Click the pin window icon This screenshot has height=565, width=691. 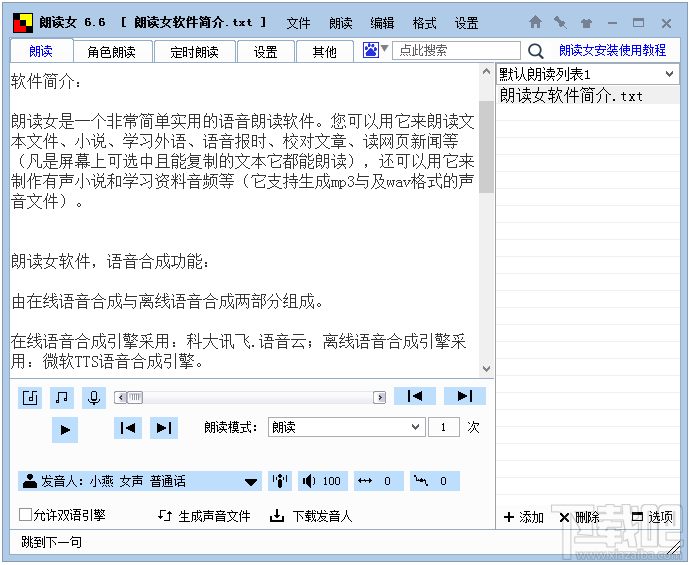(x=561, y=22)
